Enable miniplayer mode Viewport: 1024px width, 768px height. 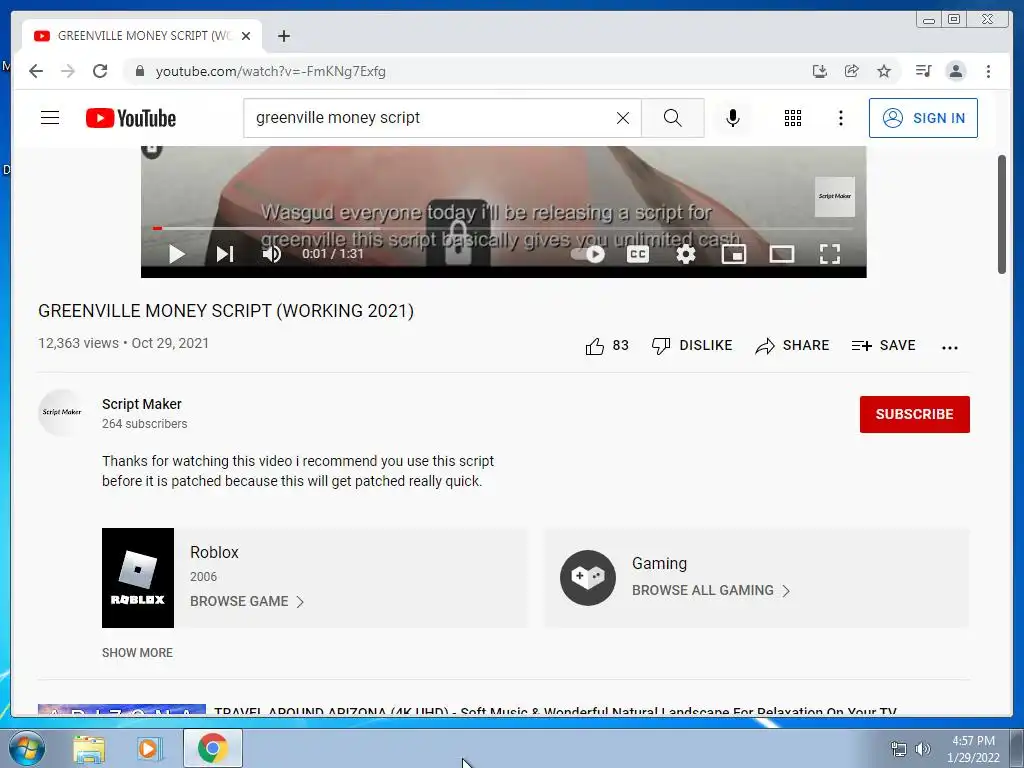733,253
